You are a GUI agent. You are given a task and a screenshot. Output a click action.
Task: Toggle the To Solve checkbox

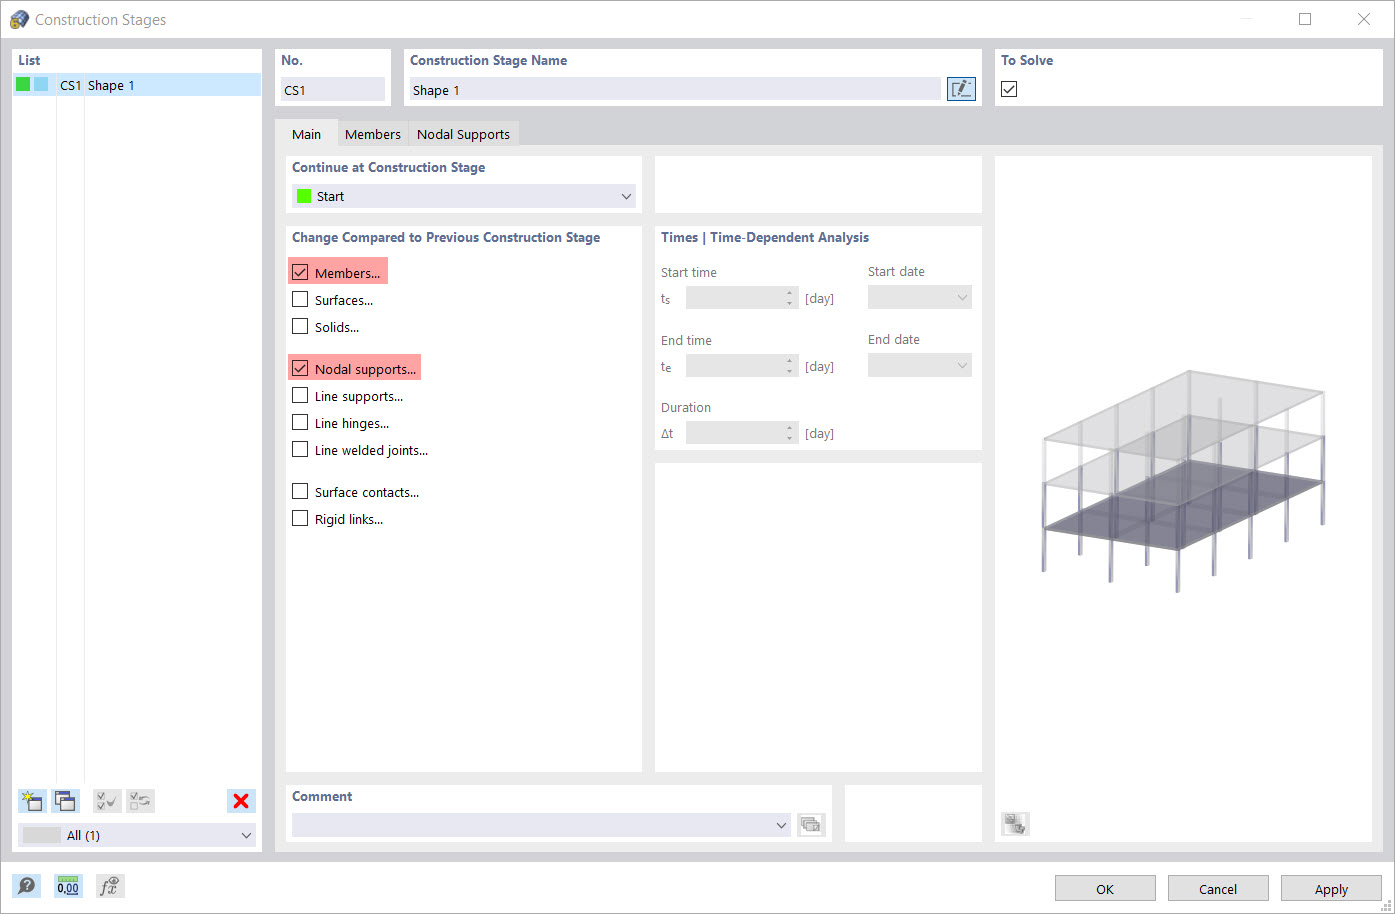(x=1008, y=88)
